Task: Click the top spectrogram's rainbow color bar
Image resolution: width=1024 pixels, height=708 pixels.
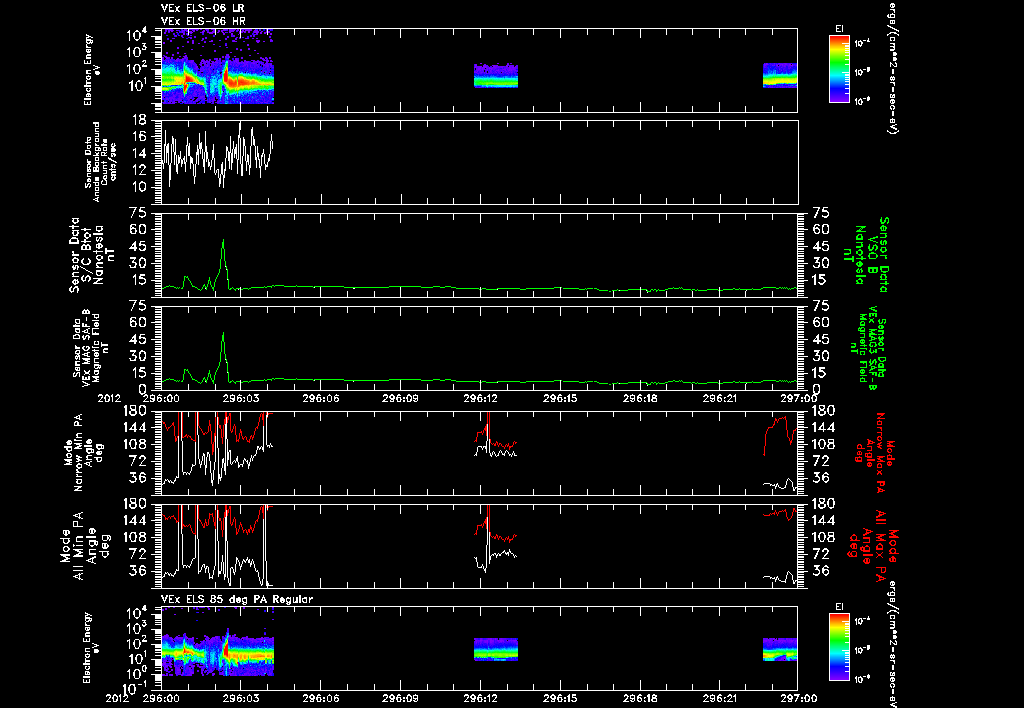Action: tap(839, 69)
